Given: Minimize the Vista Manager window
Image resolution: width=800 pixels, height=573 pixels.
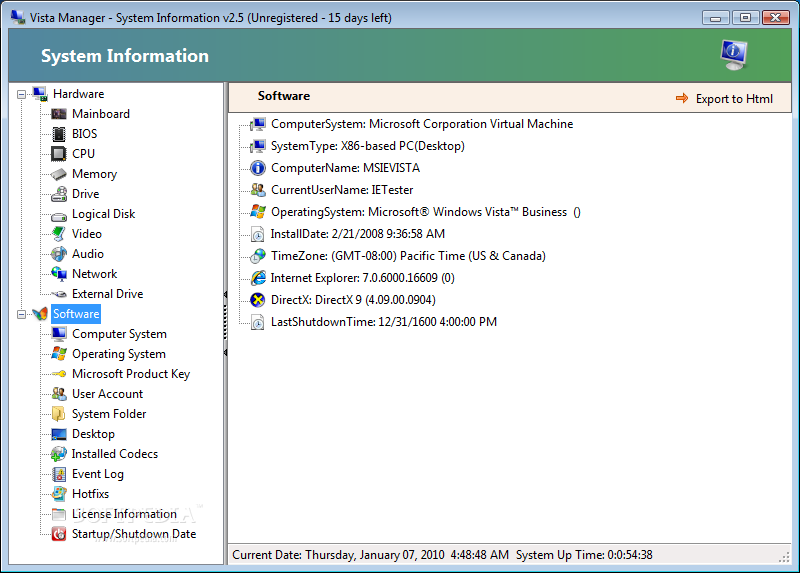Looking at the screenshot, I should (715, 18).
